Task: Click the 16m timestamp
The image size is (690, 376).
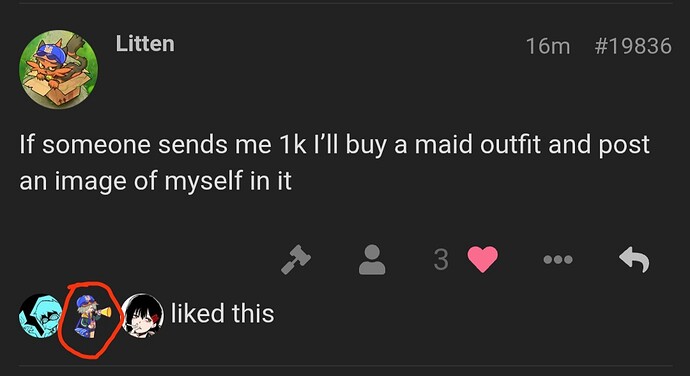Action: (x=548, y=46)
